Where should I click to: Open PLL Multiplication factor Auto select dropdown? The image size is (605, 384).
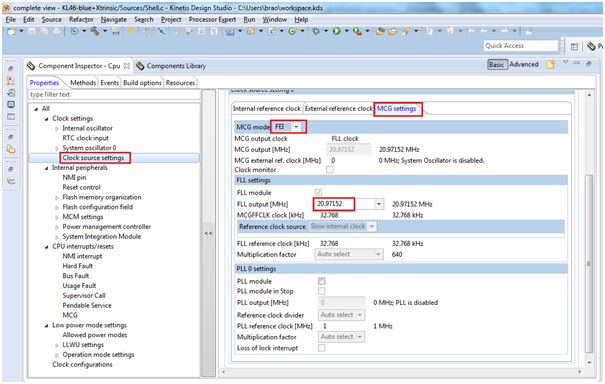tap(341, 337)
